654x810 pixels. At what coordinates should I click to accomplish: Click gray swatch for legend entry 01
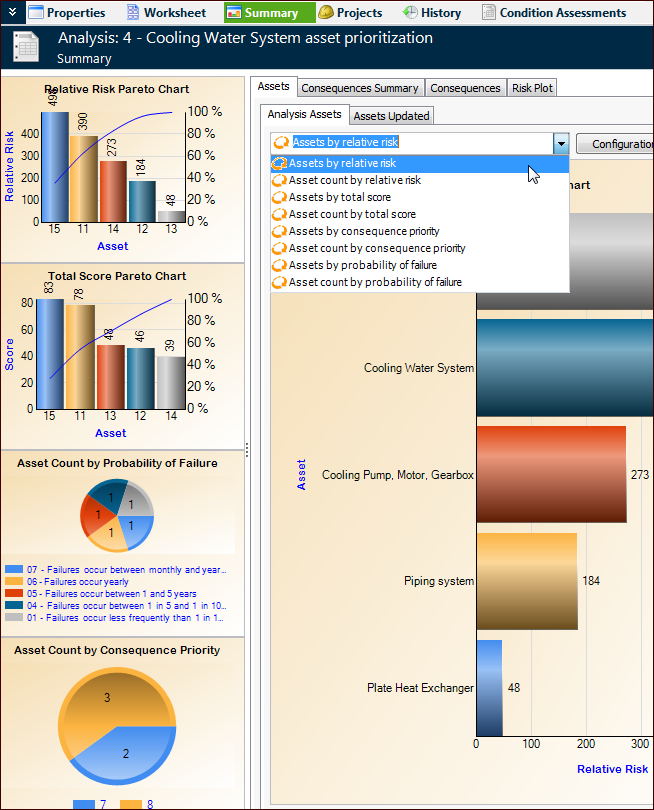[x=14, y=617]
